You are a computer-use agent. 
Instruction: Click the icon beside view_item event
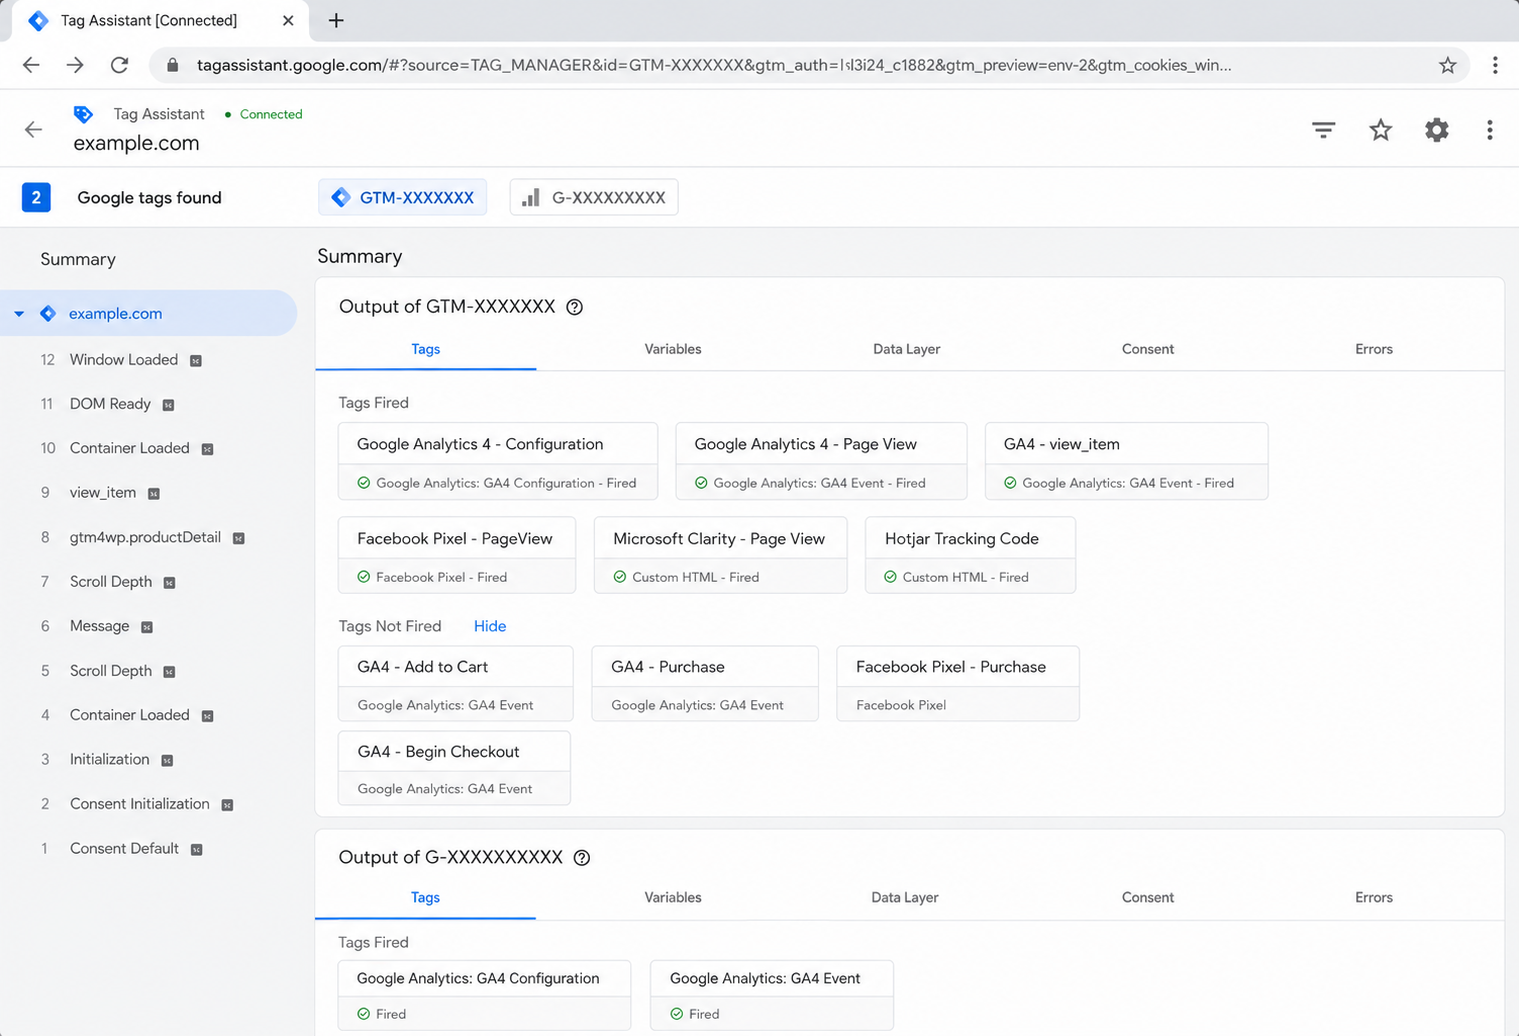click(x=154, y=494)
